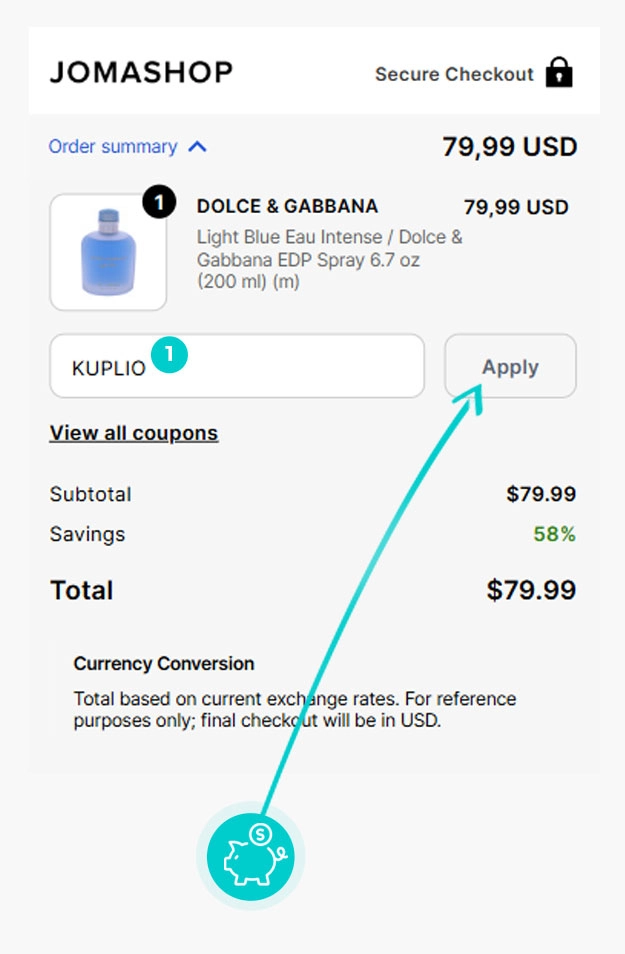Click the black quantity badge on product

coord(159,202)
